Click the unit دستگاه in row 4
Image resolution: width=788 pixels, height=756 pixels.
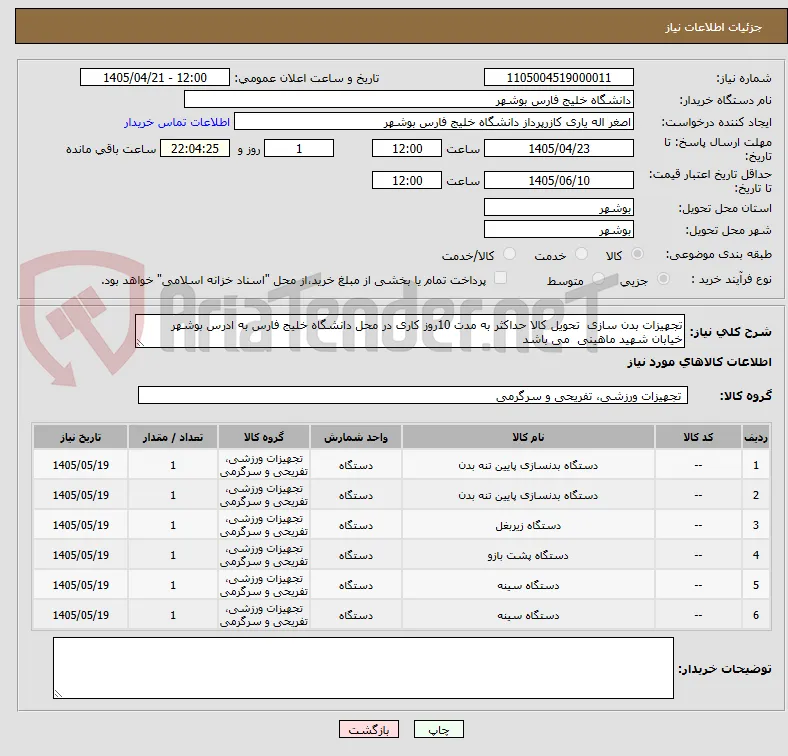click(356, 555)
